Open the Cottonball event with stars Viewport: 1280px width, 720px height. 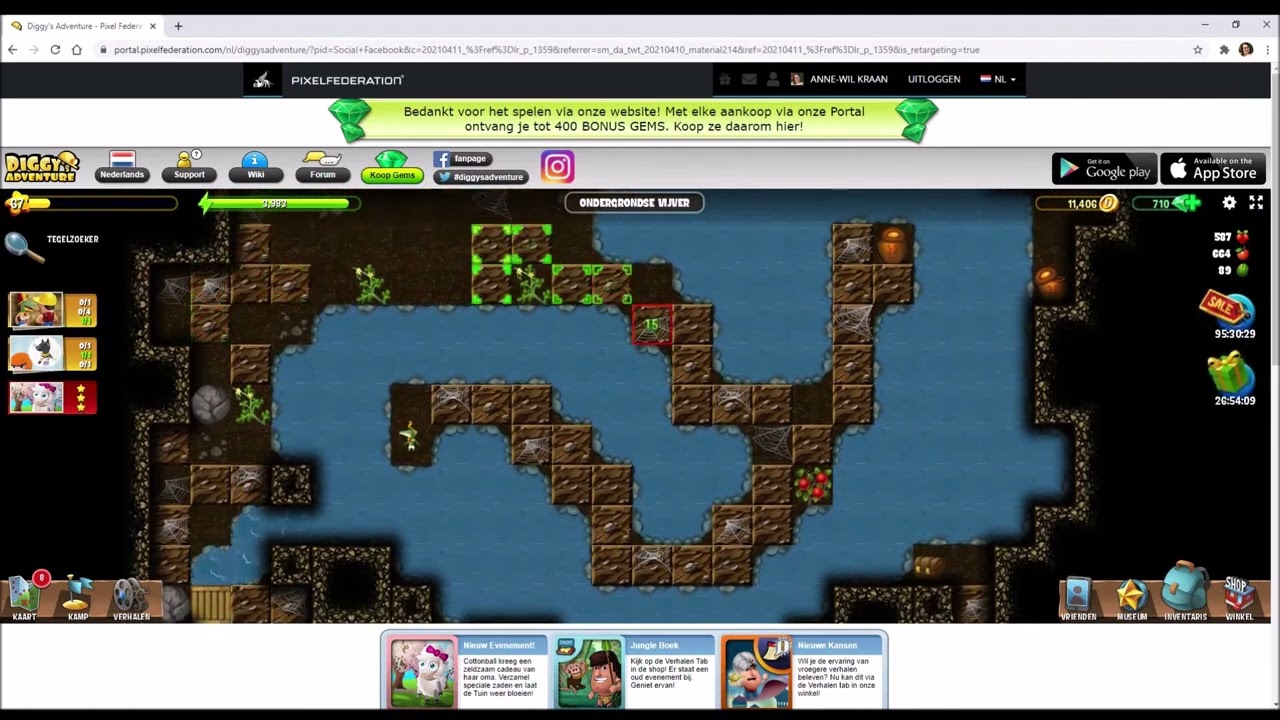point(52,397)
